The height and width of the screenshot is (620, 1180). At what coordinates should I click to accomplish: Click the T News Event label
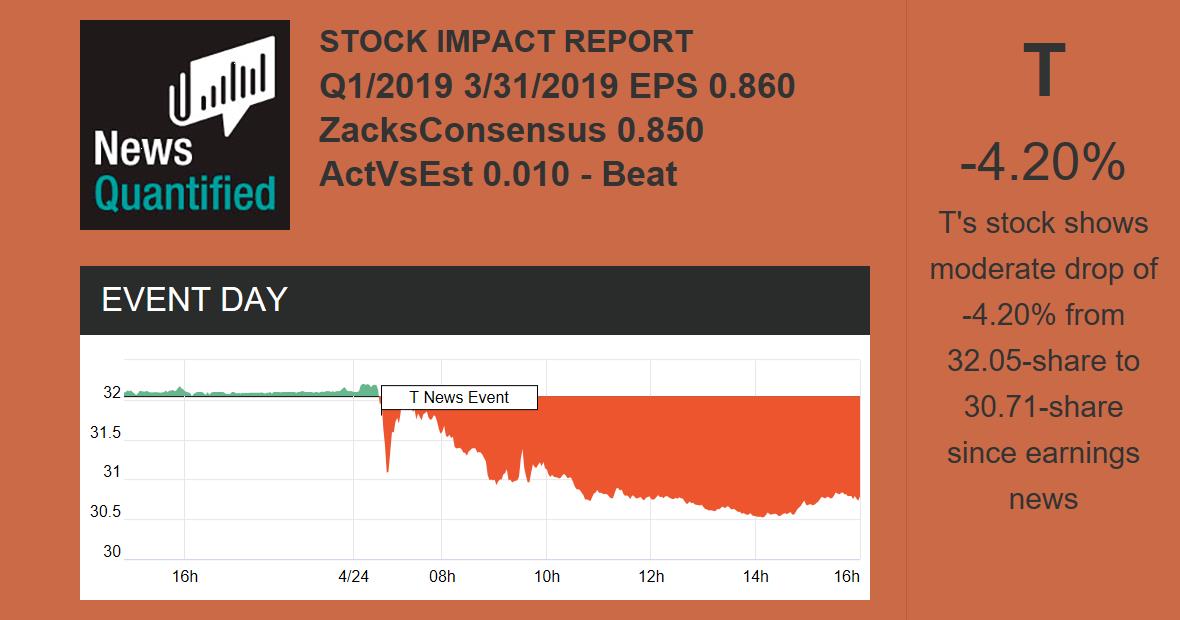click(x=459, y=398)
